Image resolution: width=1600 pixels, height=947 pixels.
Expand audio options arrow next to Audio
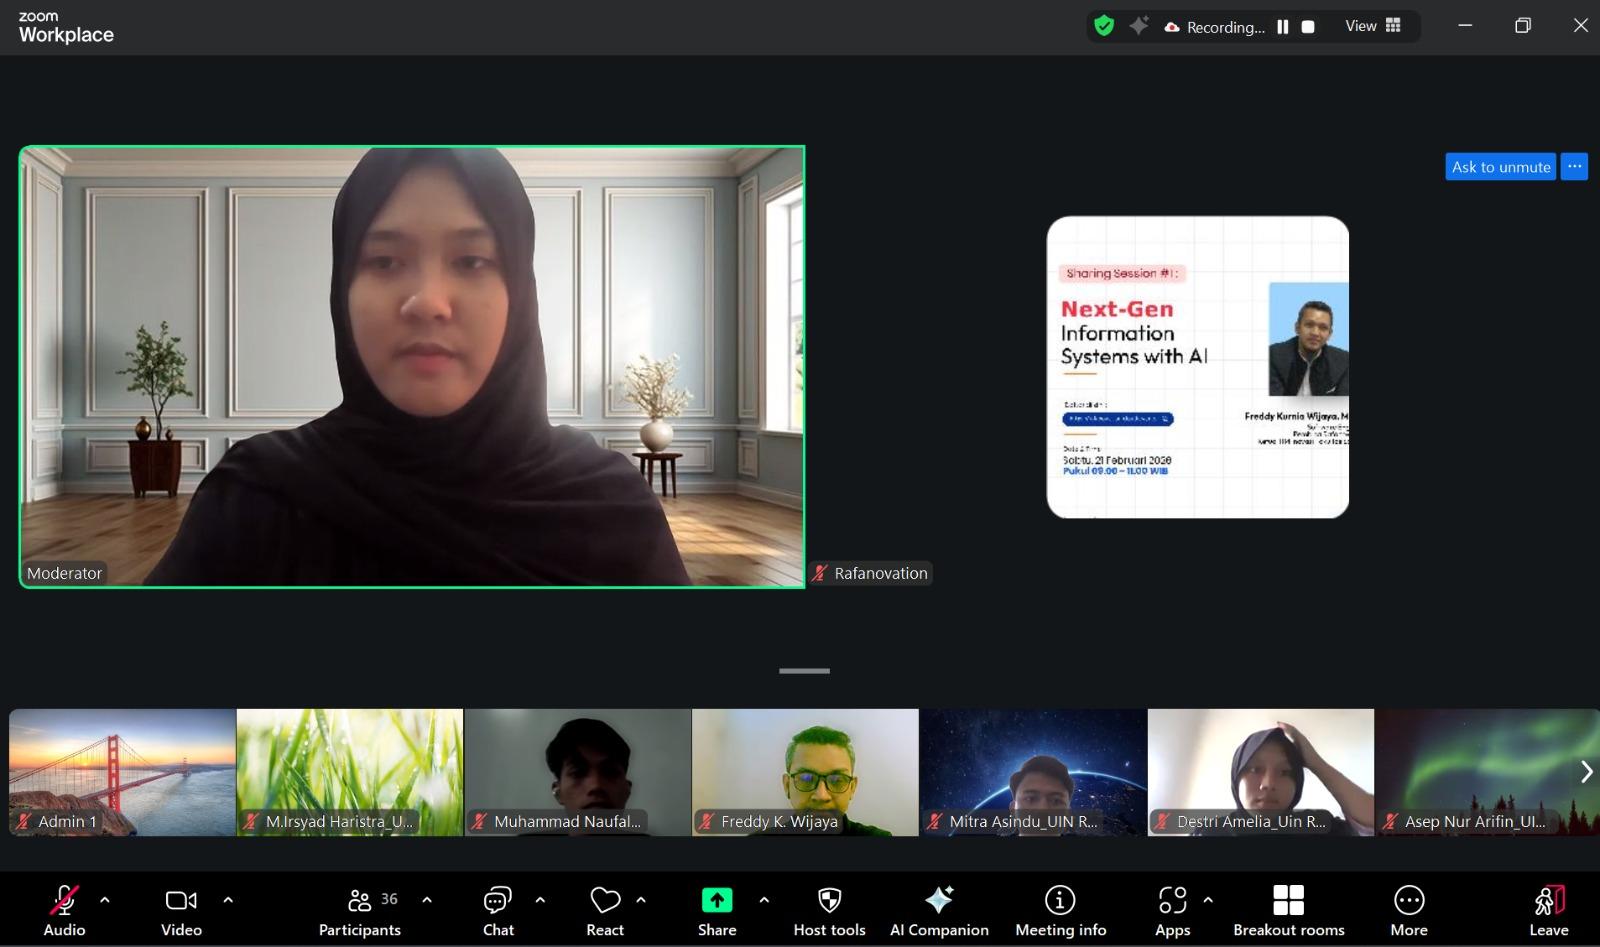pos(105,900)
